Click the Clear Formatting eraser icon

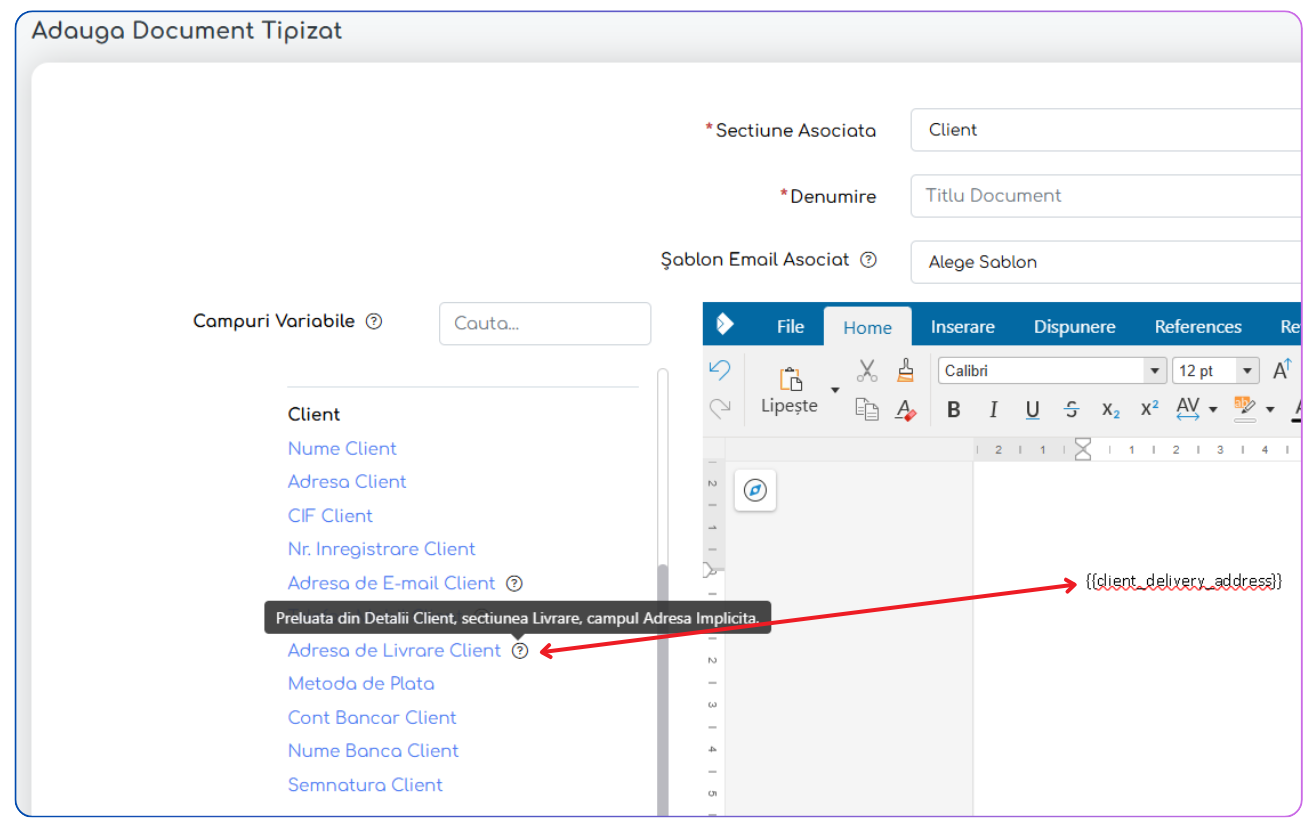pos(906,409)
